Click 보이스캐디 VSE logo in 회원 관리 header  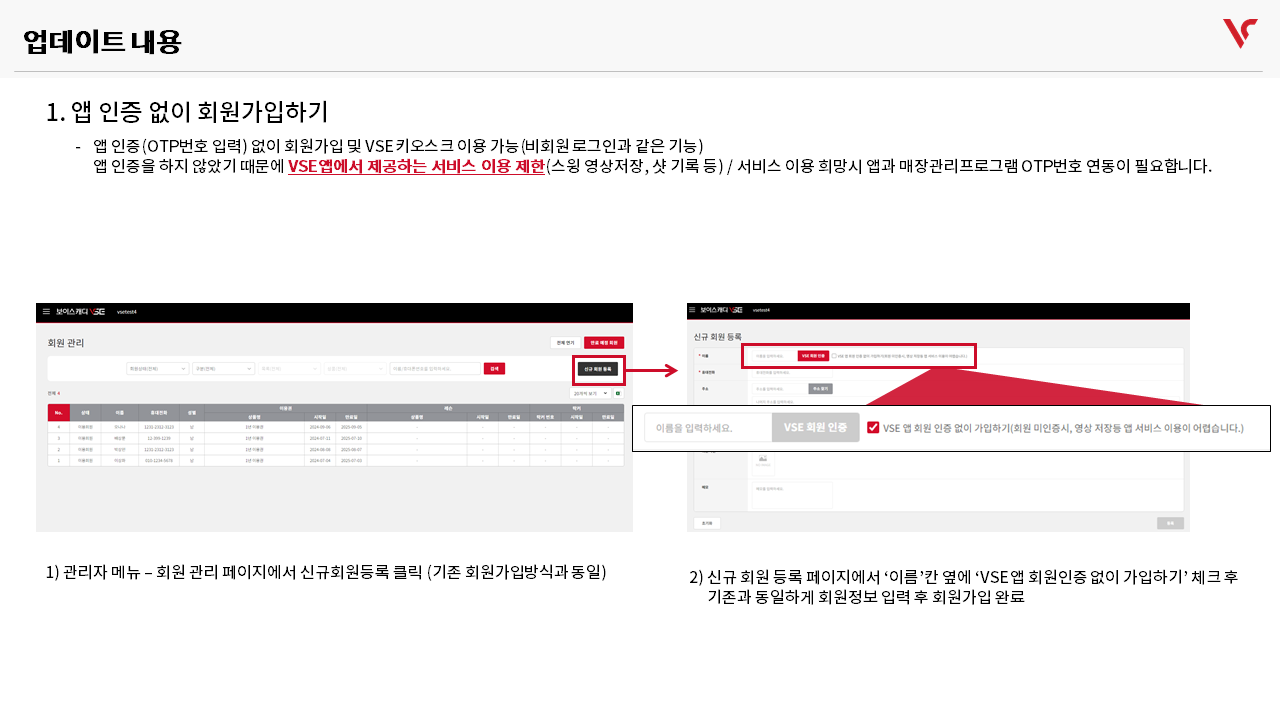(81, 311)
